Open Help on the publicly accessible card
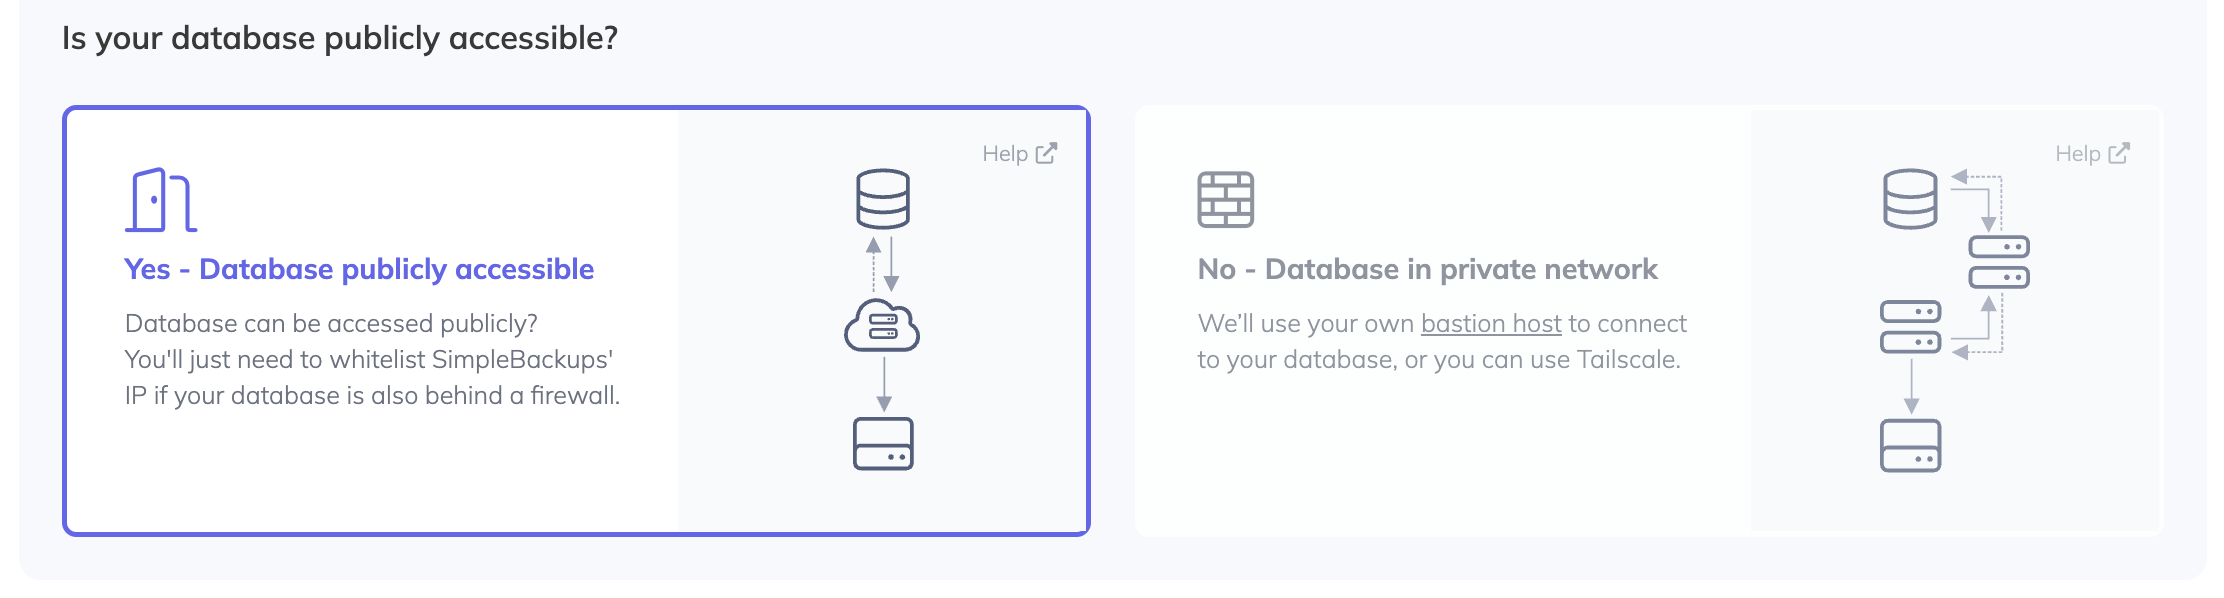 click(x=1005, y=153)
